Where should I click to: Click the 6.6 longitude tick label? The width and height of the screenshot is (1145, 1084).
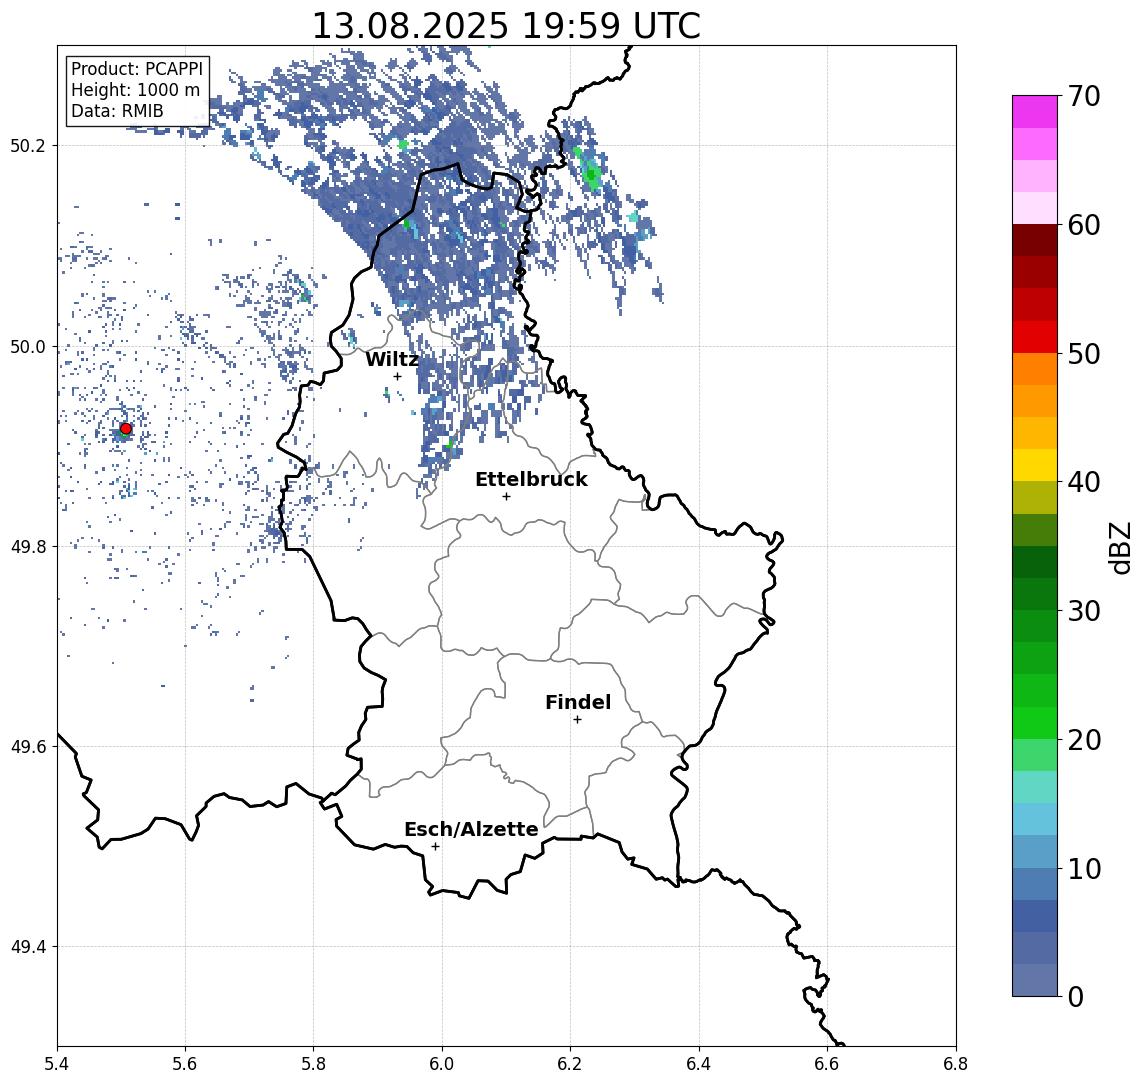pos(827,1064)
